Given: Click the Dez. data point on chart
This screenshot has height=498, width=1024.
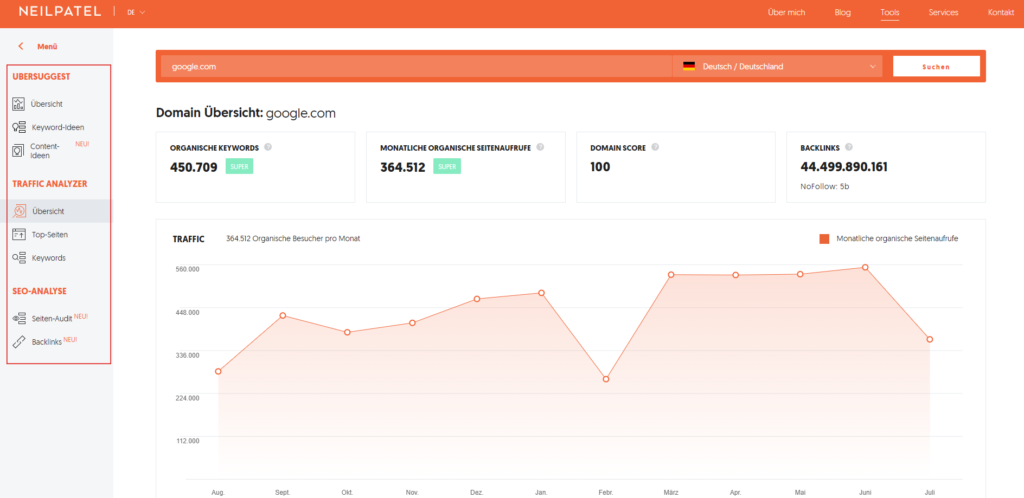Looking at the screenshot, I should point(477,299).
